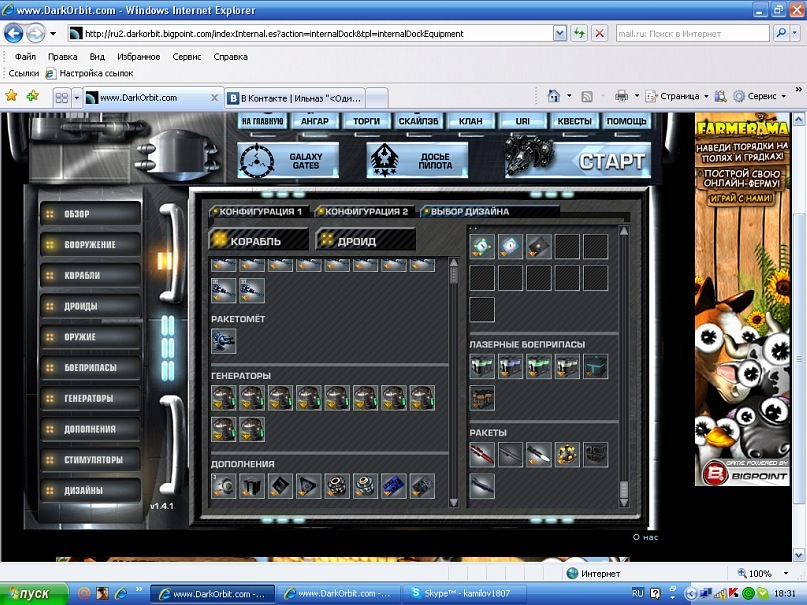This screenshot has width=807, height=605.
Task: Open Избранное menu in menu bar
Action: (x=138, y=57)
